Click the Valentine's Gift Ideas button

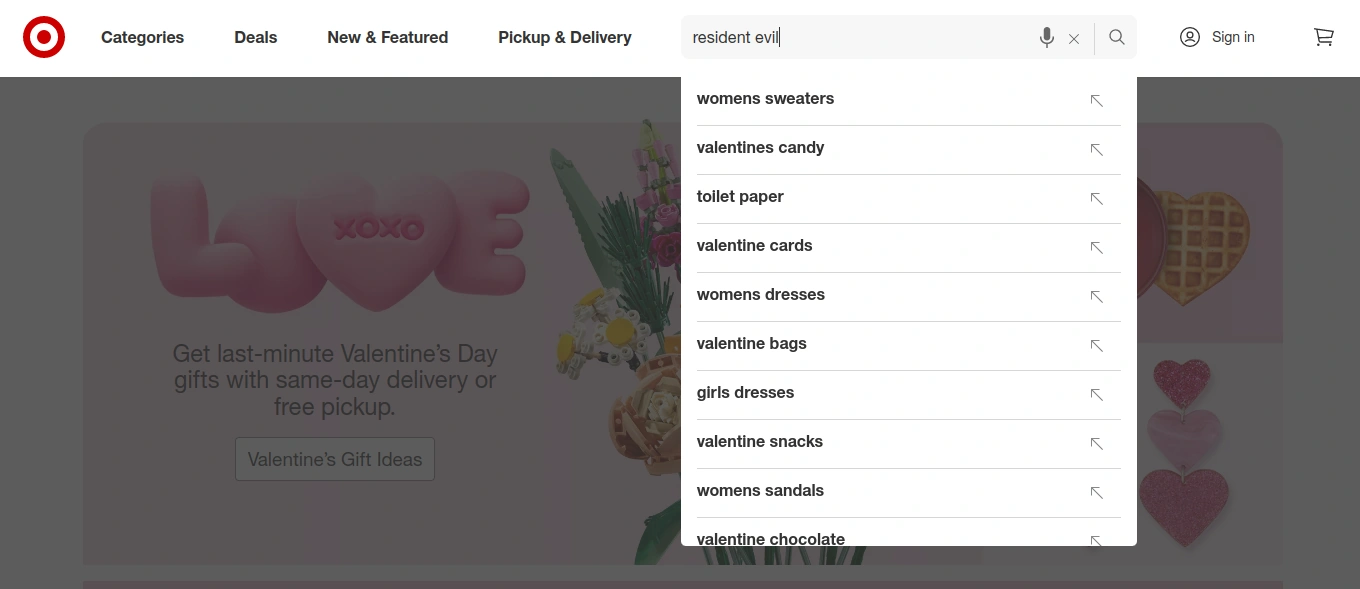click(x=334, y=458)
